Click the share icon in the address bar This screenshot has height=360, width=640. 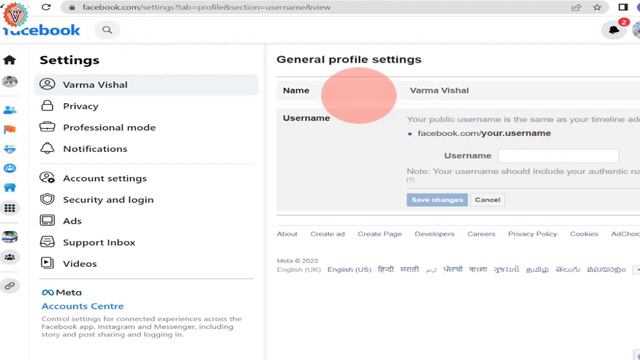pyautogui.click(x=576, y=7)
